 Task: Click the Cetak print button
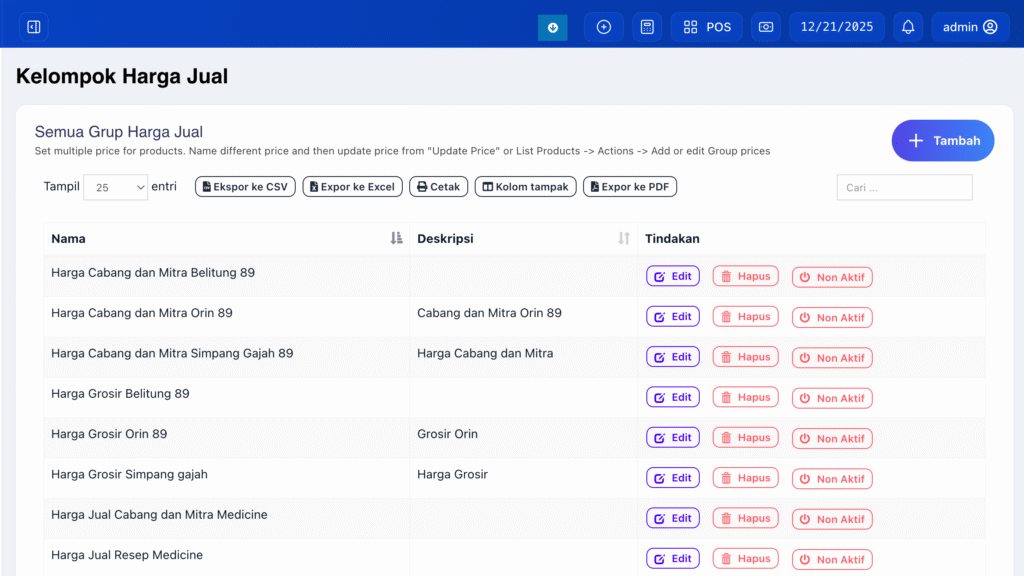[438, 187]
